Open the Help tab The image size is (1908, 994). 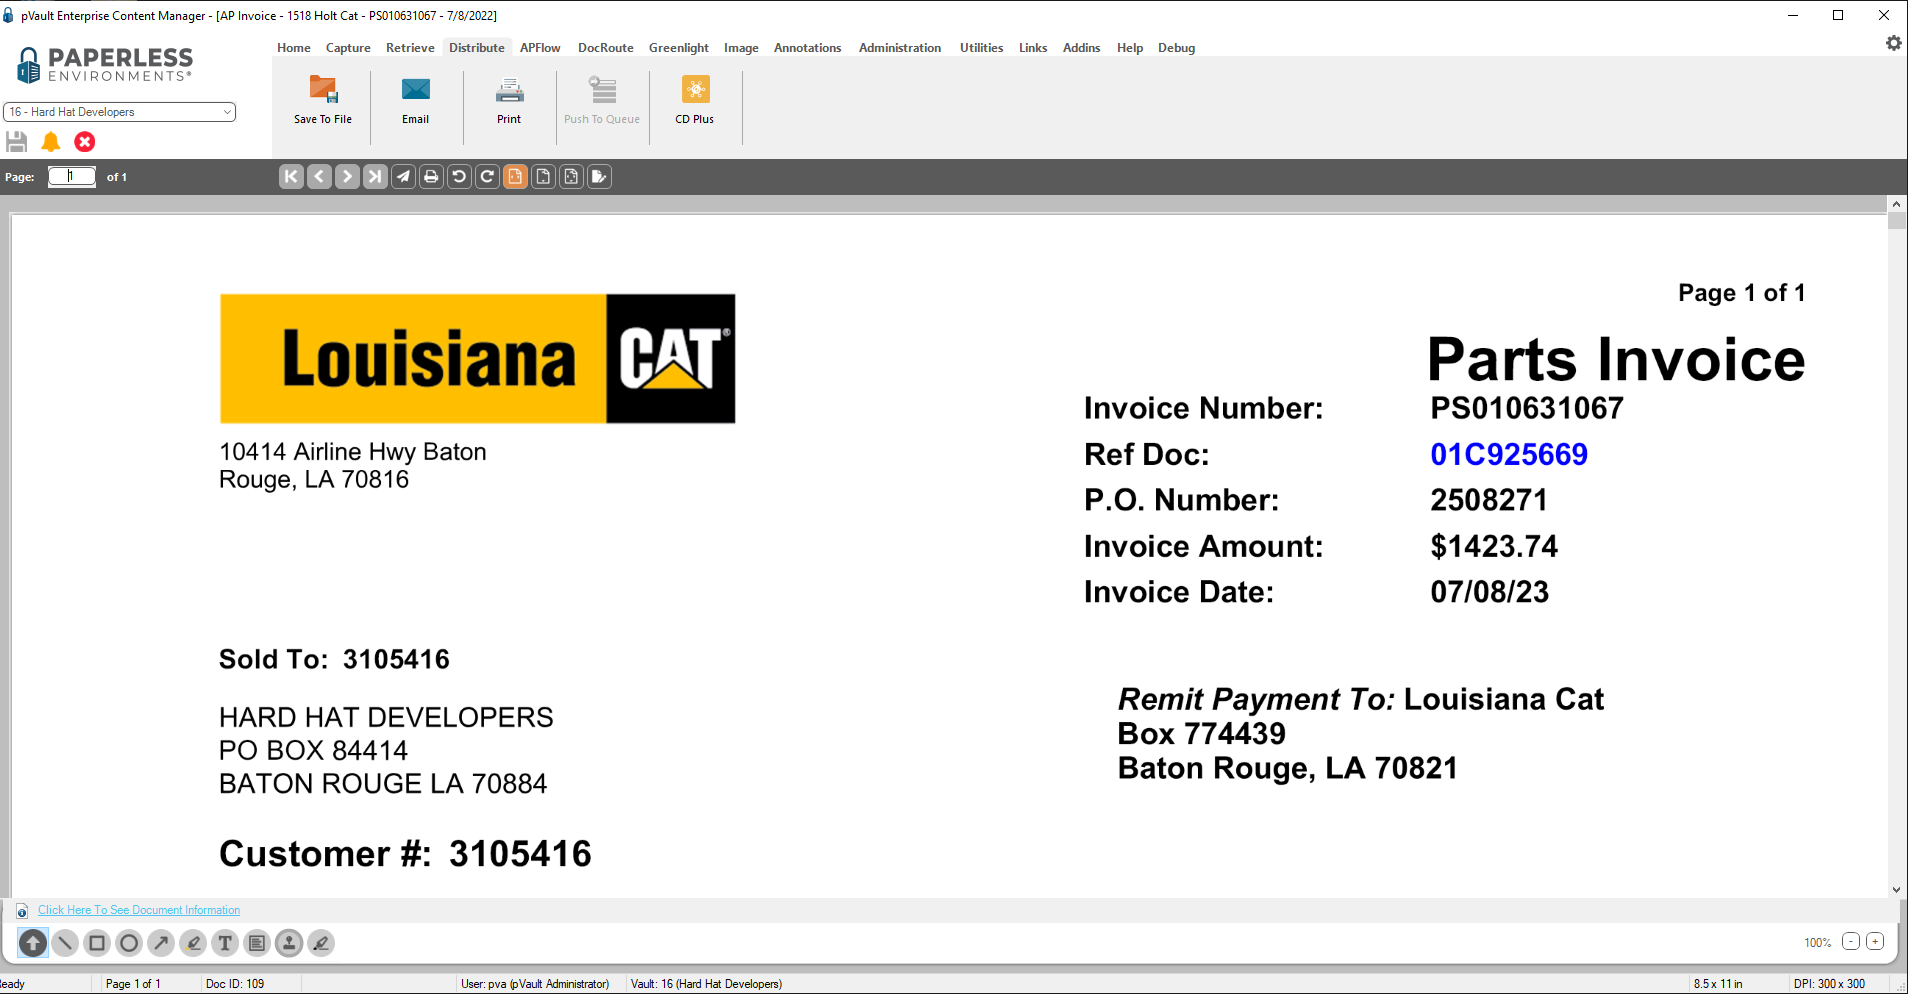pyautogui.click(x=1130, y=48)
